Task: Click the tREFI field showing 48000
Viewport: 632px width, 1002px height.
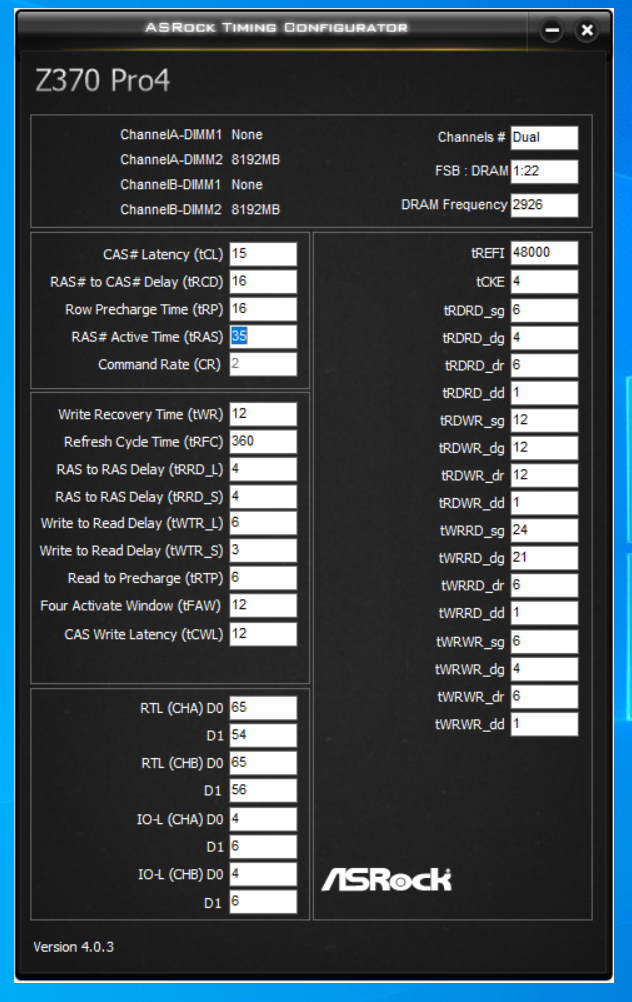Action: coord(544,252)
